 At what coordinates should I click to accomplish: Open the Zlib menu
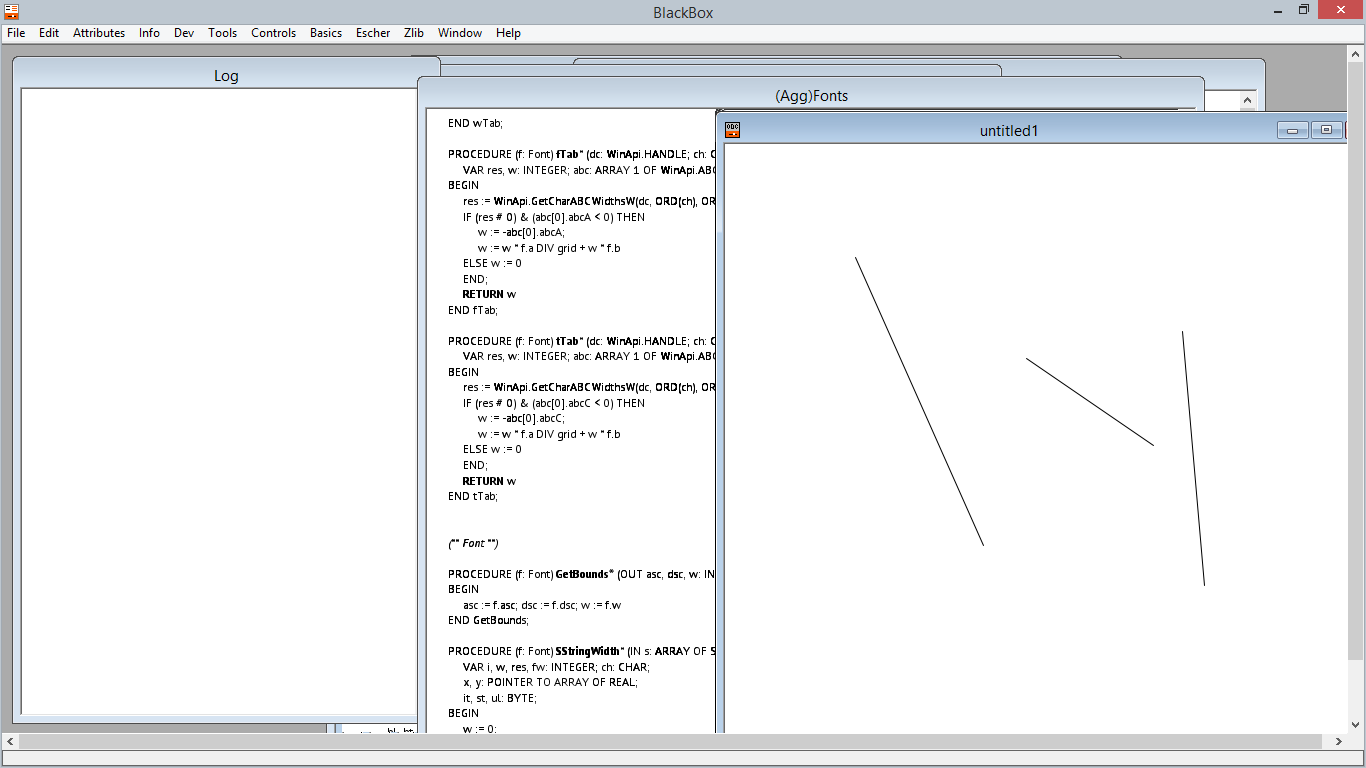coord(414,33)
